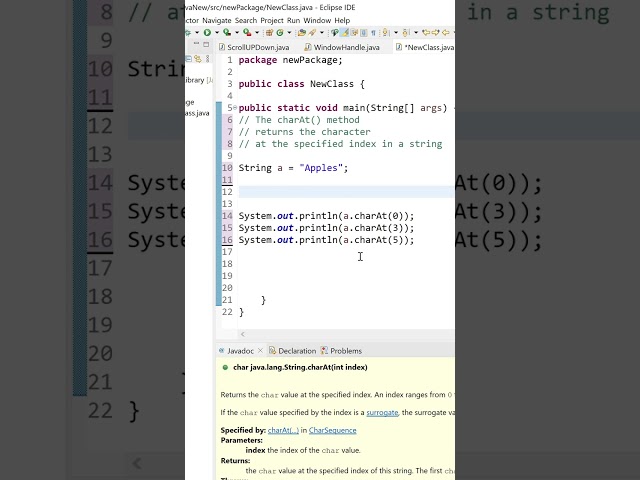The image size is (640, 480).
Task: Go to Last Edit Location arrow
Action: tap(425, 32)
